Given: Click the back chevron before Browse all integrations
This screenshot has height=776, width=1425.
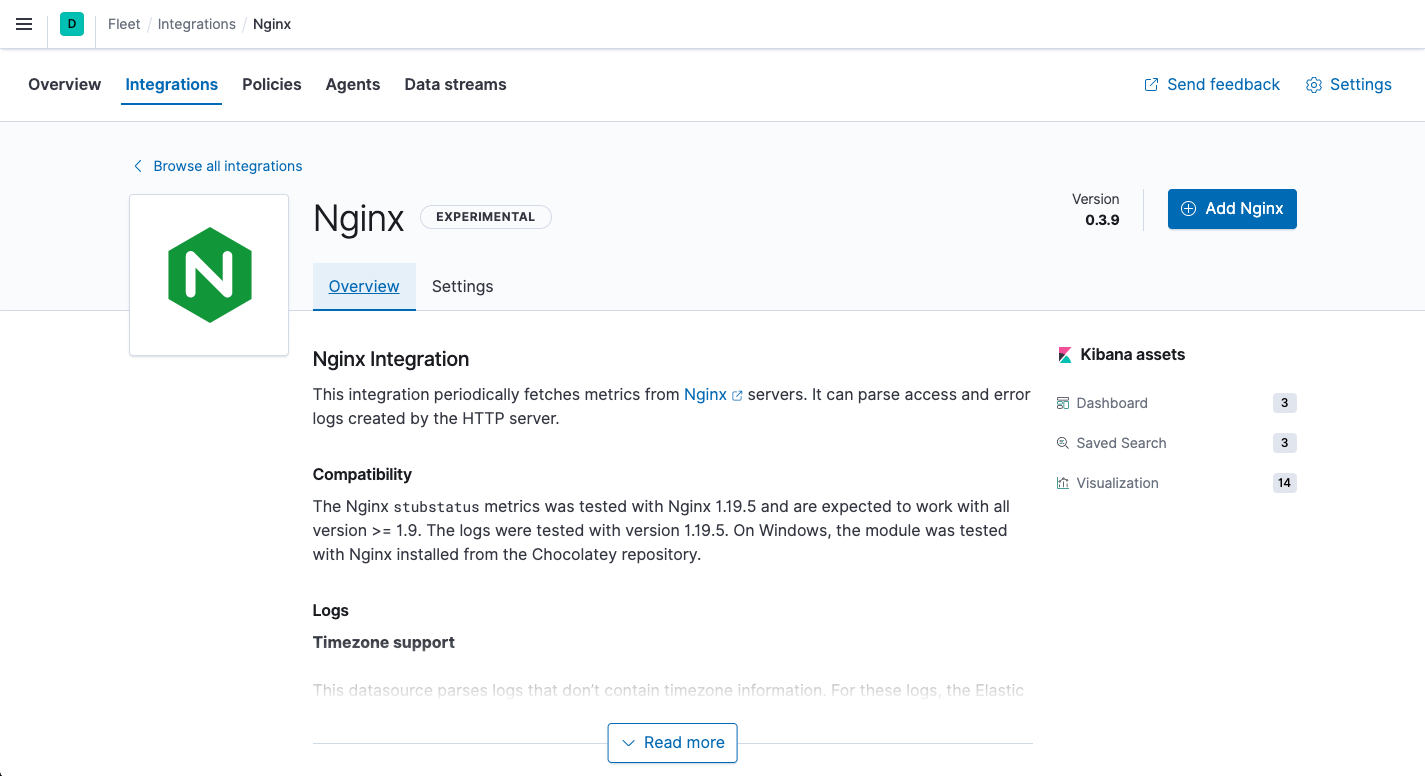Looking at the screenshot, I should pyautogui.click(x=137, y=165).
